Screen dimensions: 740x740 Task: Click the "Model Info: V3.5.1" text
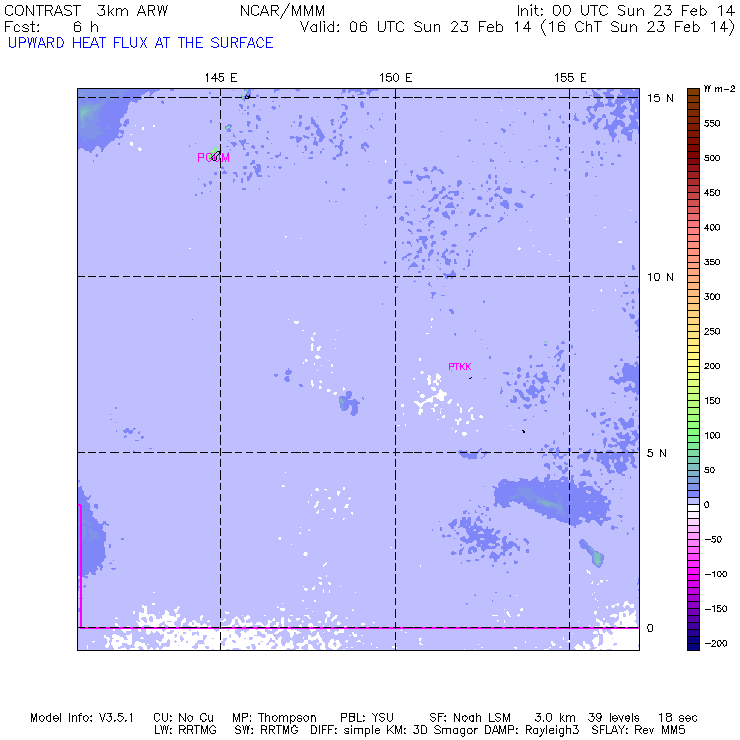tap(82, 718)
